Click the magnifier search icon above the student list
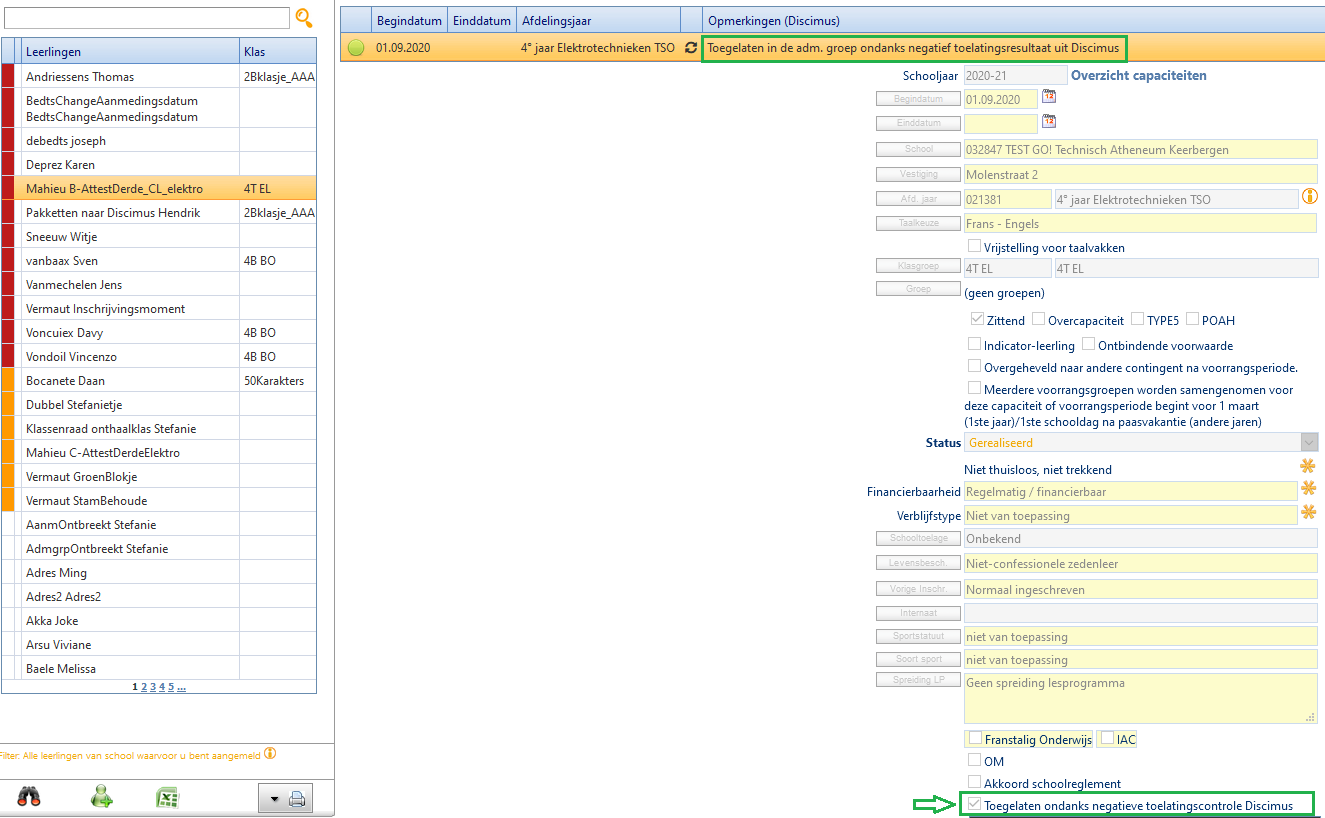The image size is (1325, 818). (304, 17)
